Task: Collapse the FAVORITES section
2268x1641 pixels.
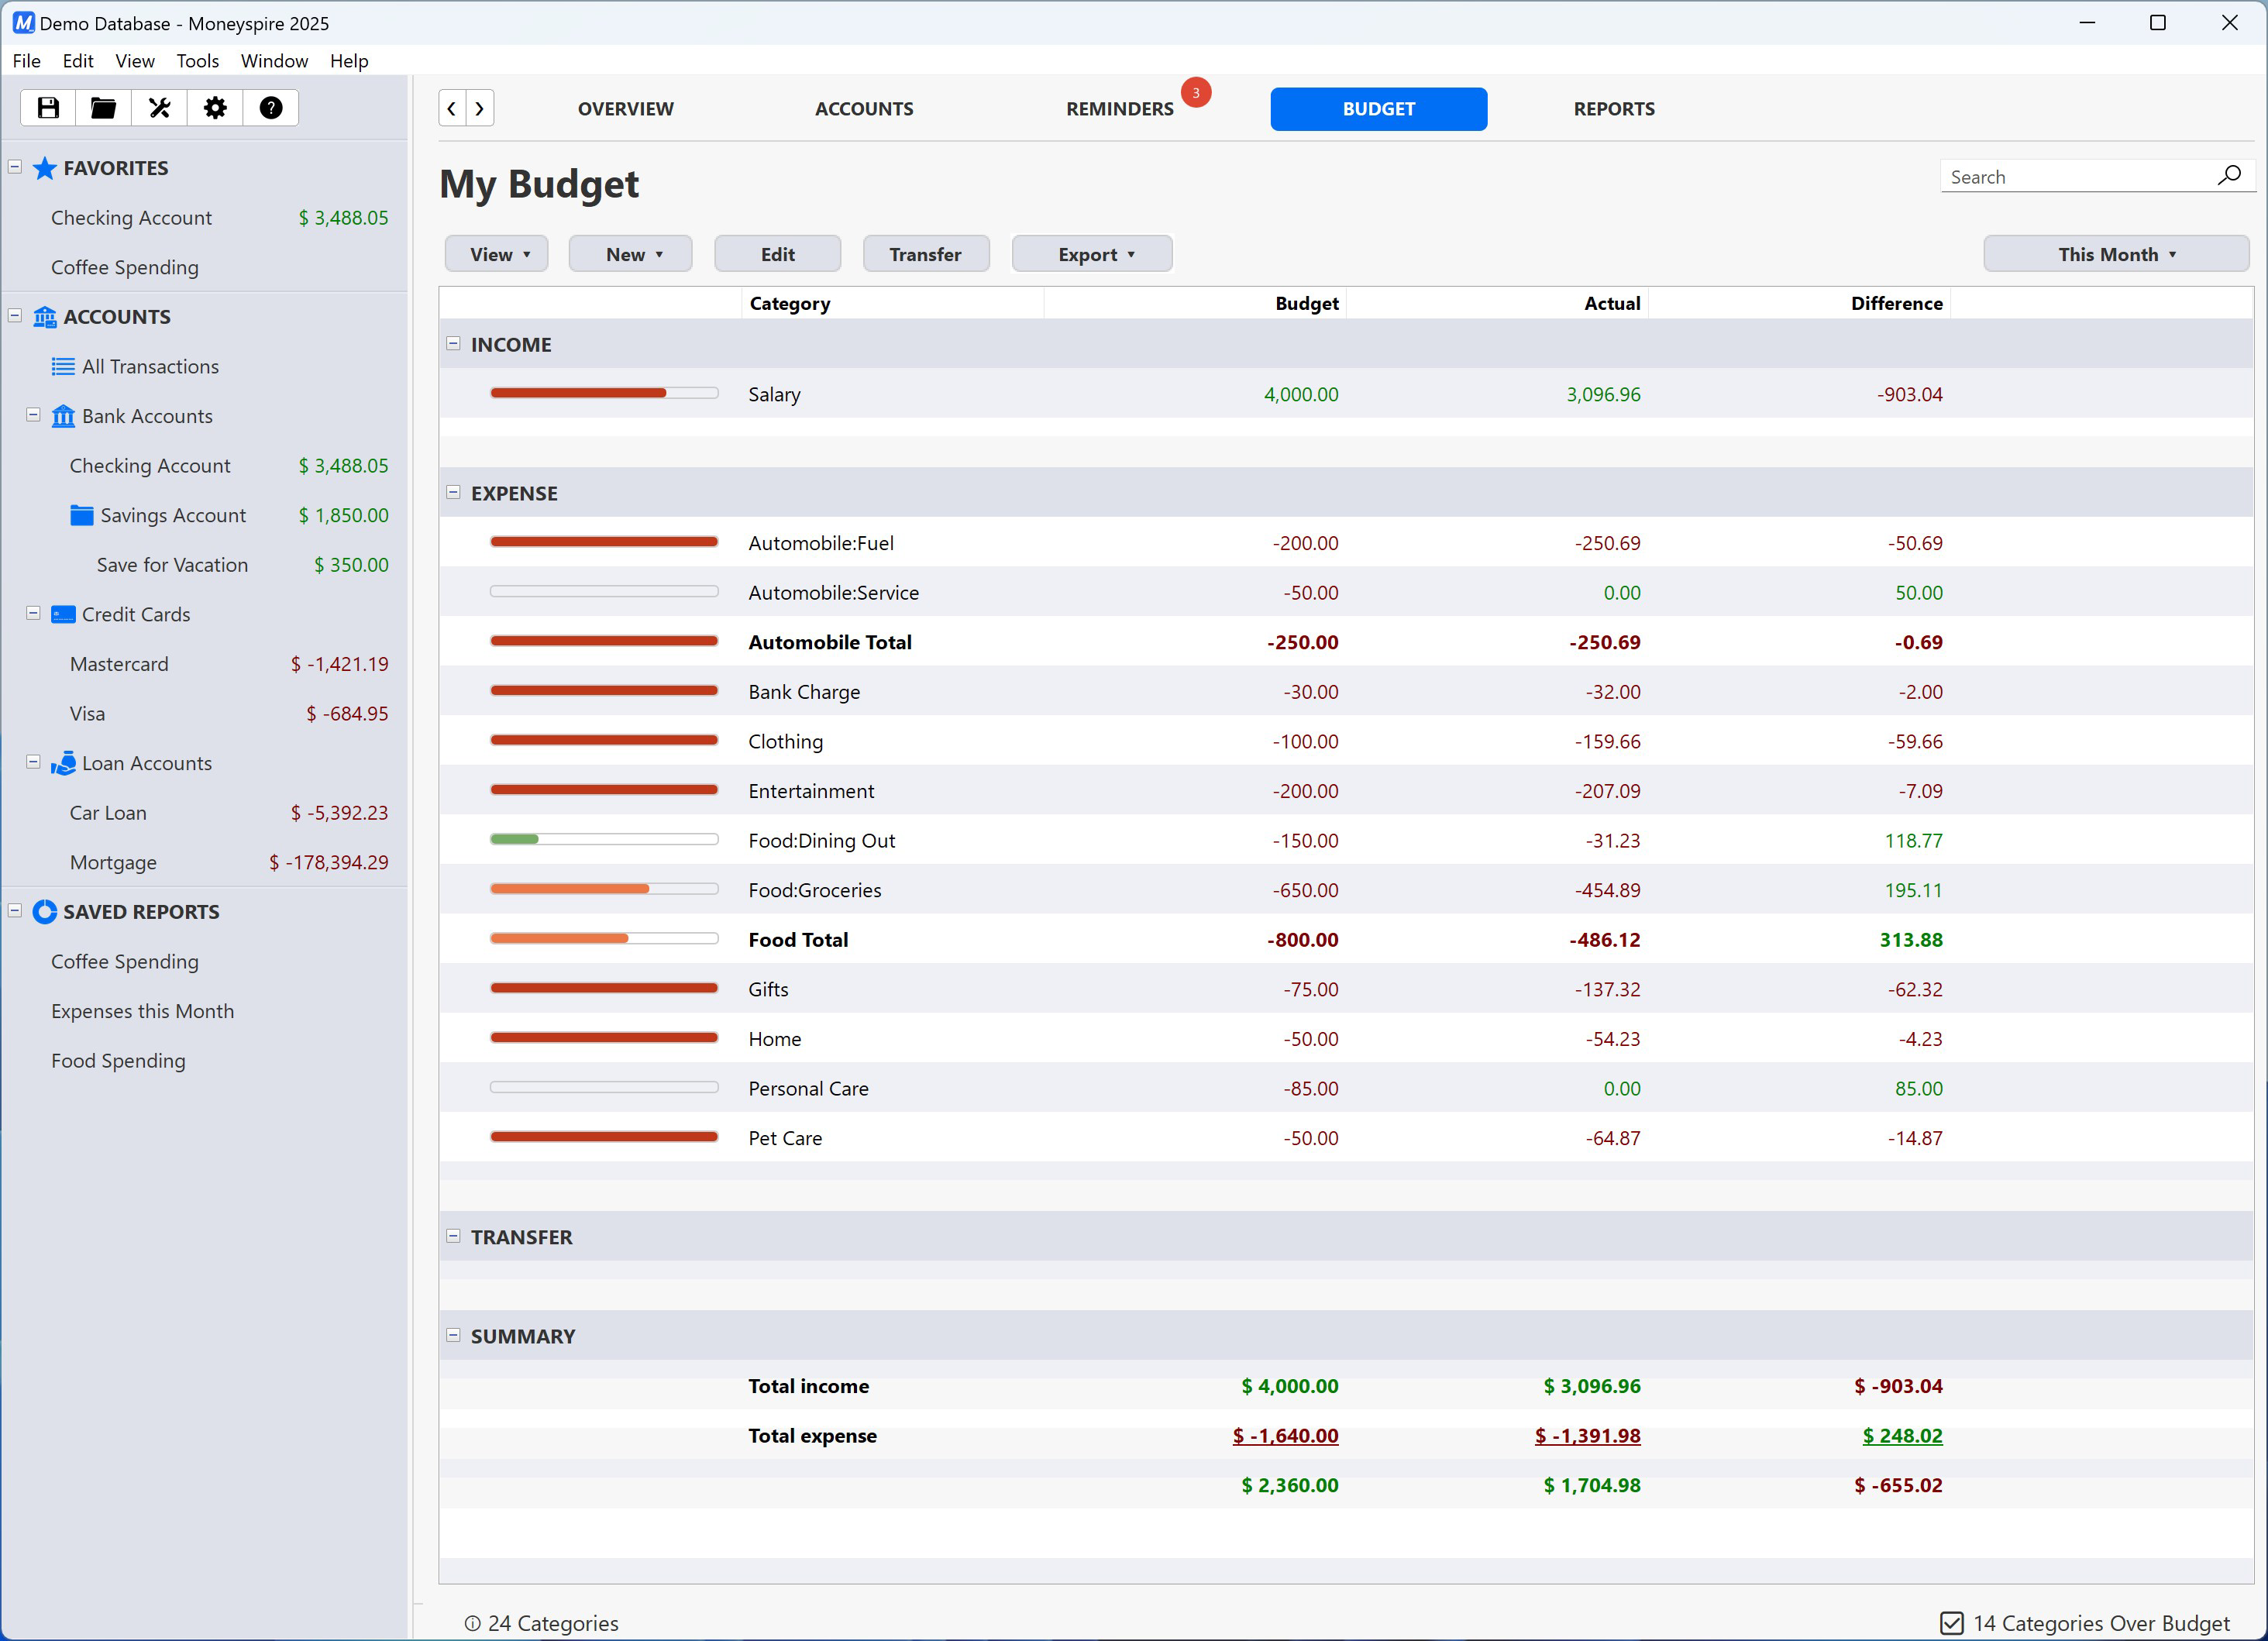Action: [x=15, y=167]
